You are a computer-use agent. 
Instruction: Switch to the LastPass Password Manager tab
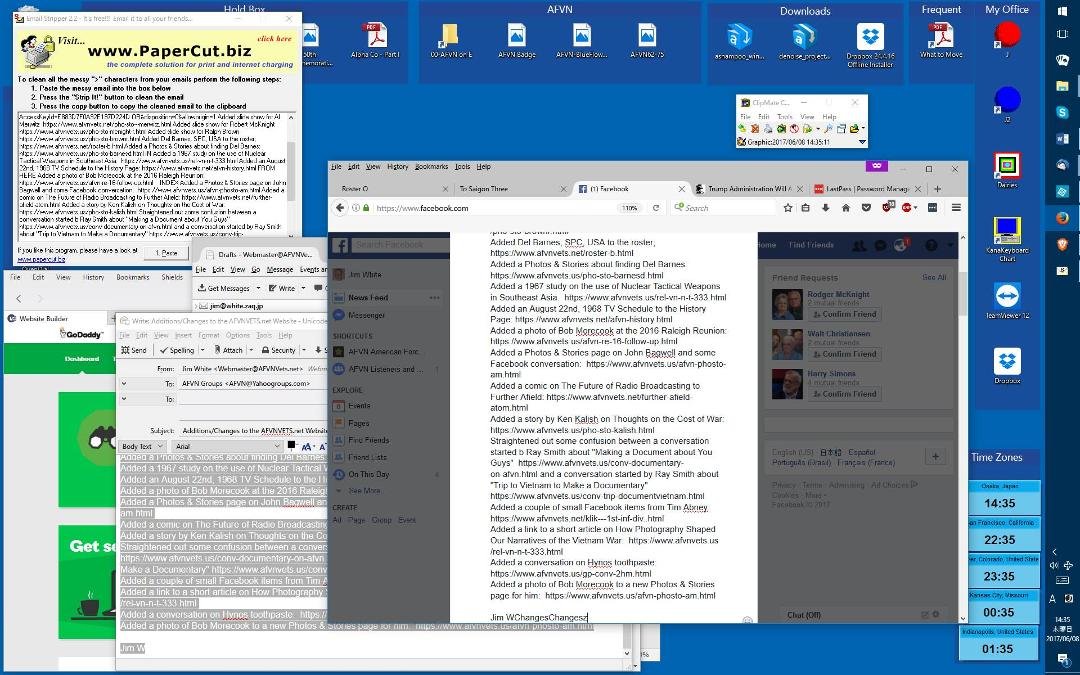[x=866, y=189]
